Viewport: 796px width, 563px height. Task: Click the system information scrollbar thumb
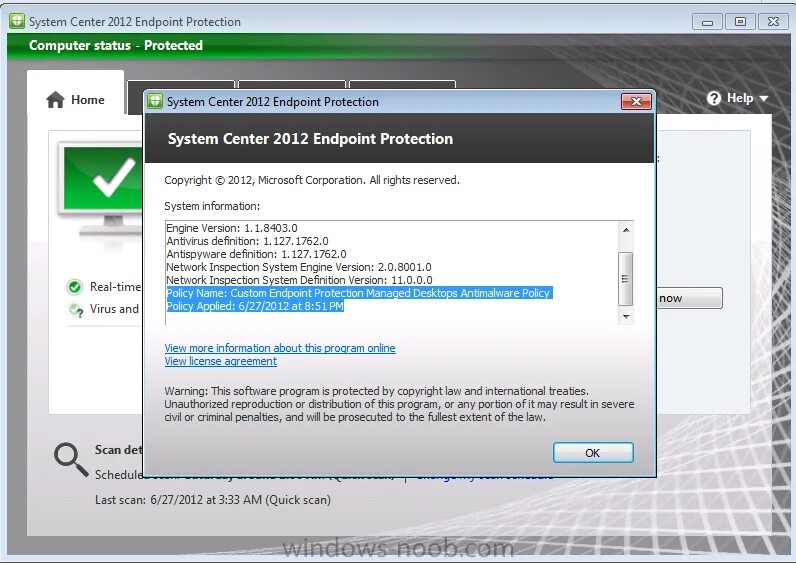click(x=625, y=279)
